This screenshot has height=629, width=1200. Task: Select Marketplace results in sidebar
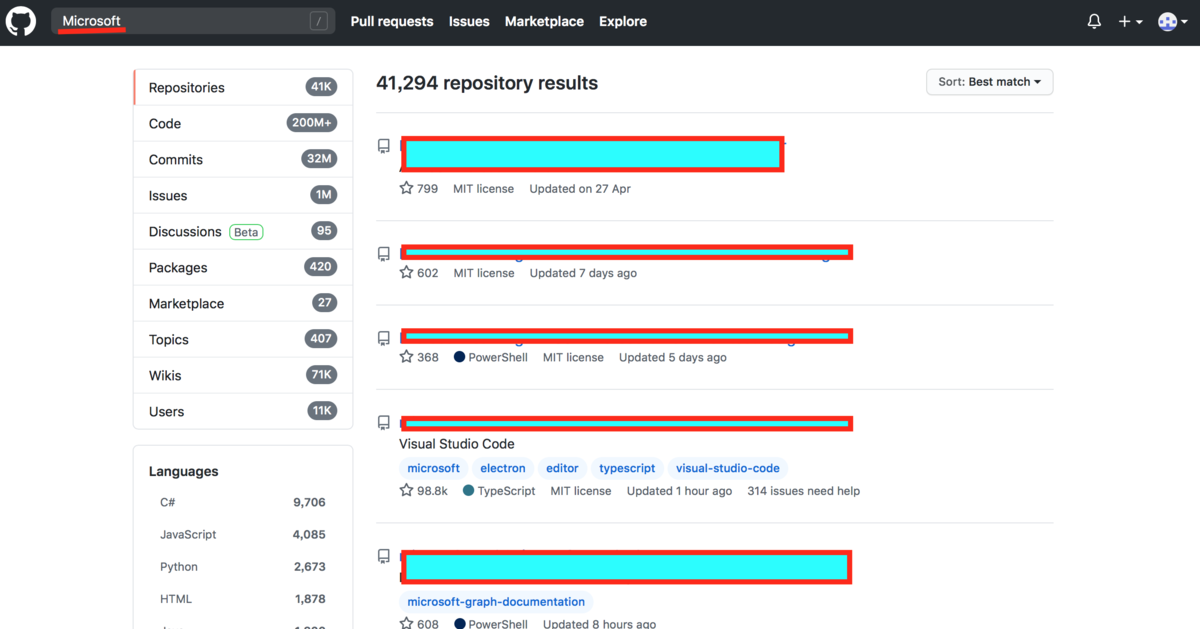[x=243, y=303]
